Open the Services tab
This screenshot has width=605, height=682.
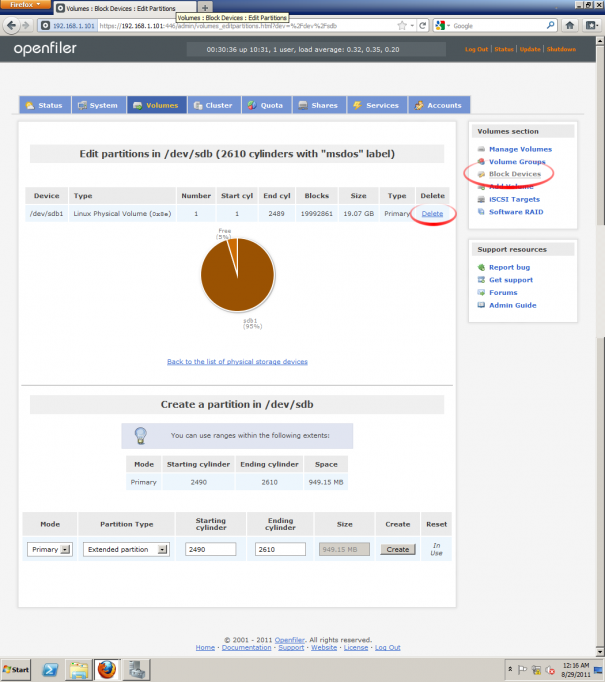377,105
